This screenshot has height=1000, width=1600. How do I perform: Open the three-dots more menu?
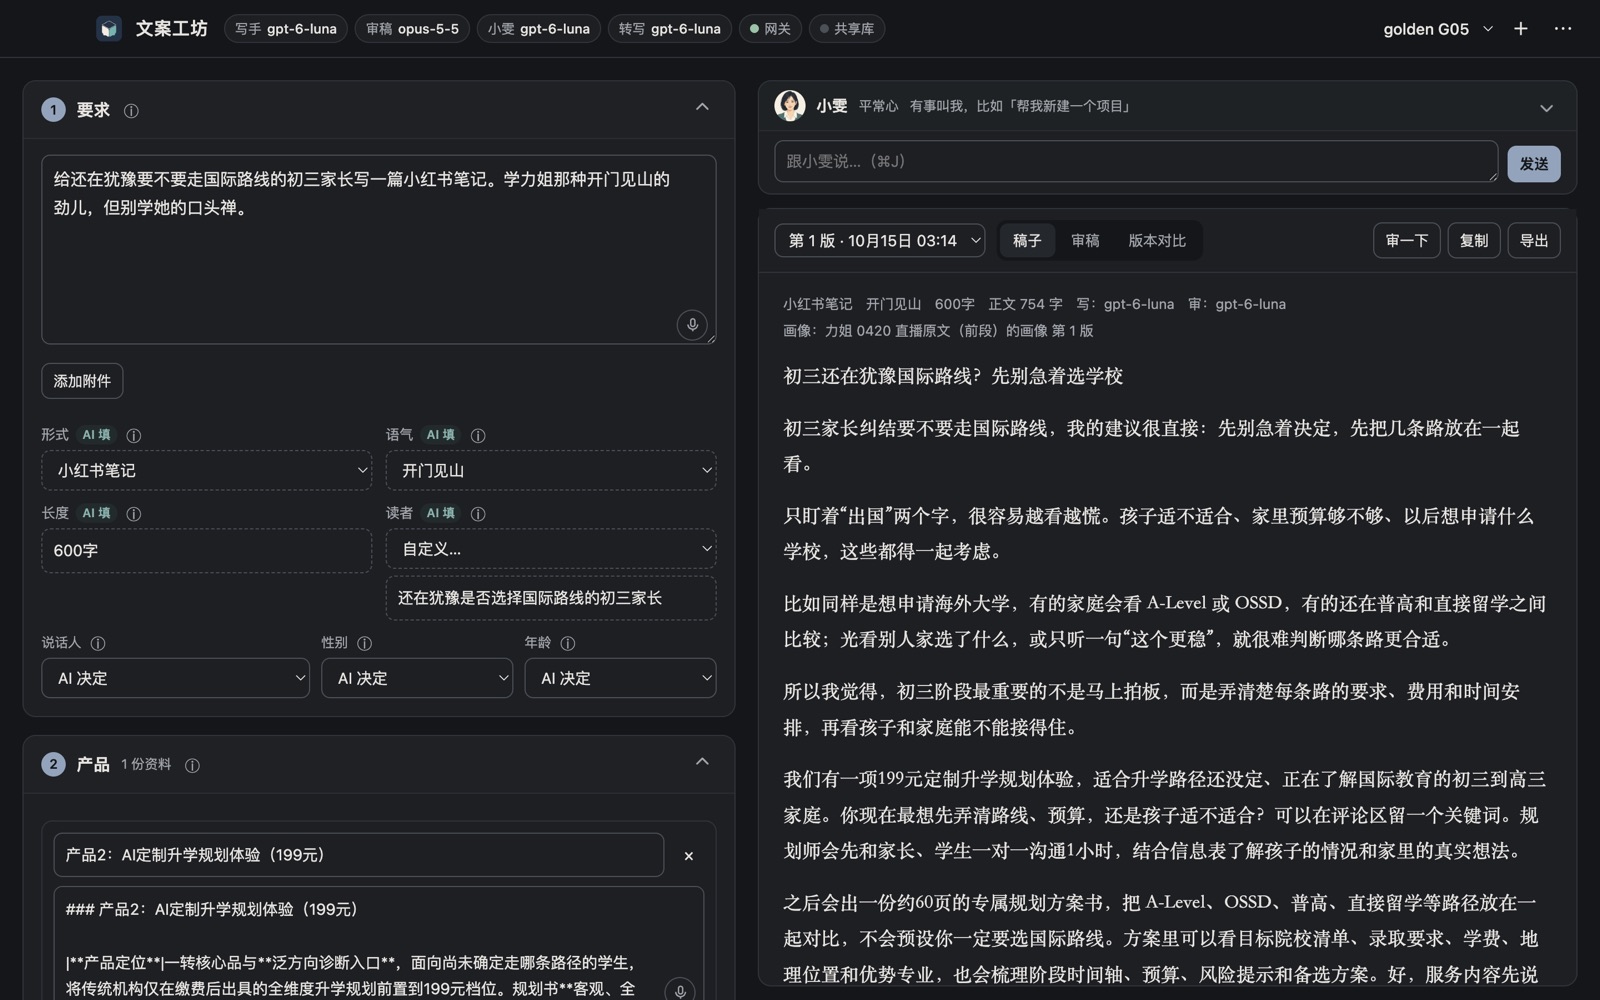tap(1563, 29)
